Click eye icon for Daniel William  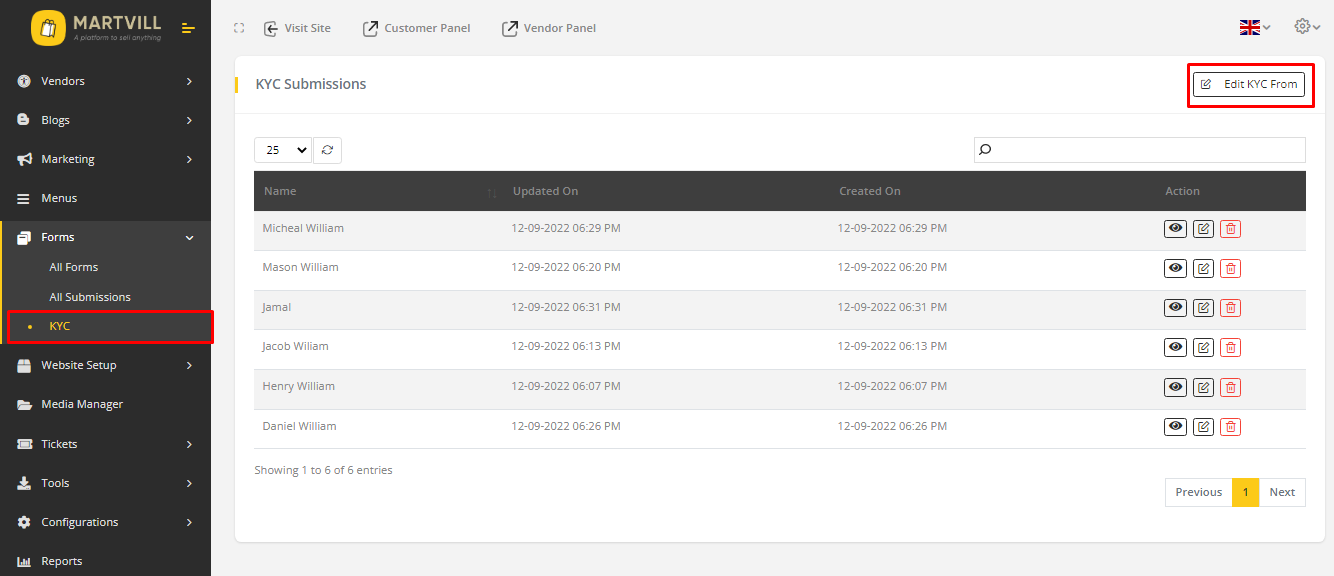pyautogui.click(x=1175, y=427)
